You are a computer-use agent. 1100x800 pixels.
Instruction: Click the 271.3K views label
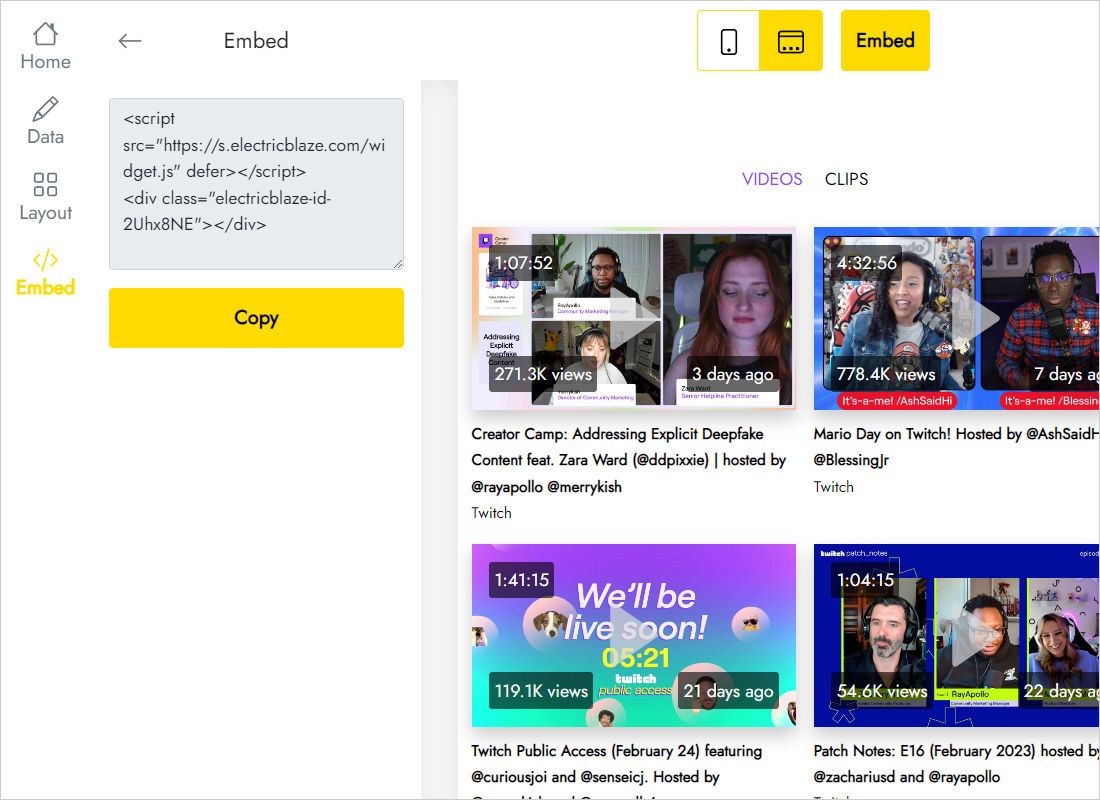click(x=543, y=374)
